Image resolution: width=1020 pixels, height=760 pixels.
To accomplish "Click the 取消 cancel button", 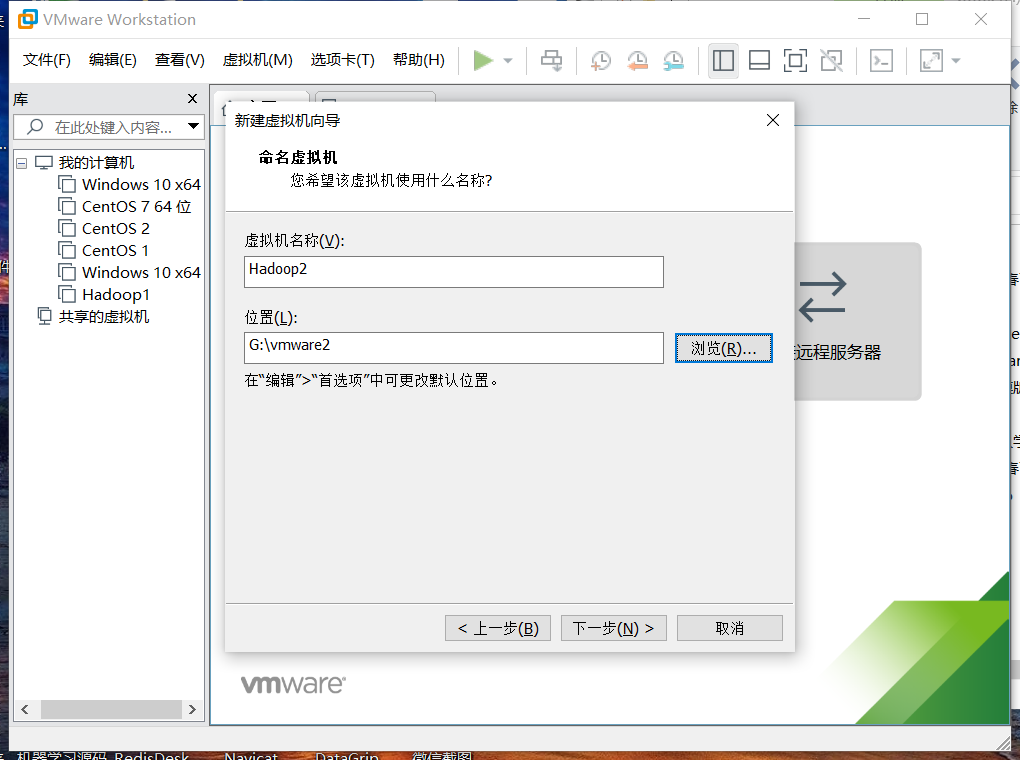I will coord(729,628).
